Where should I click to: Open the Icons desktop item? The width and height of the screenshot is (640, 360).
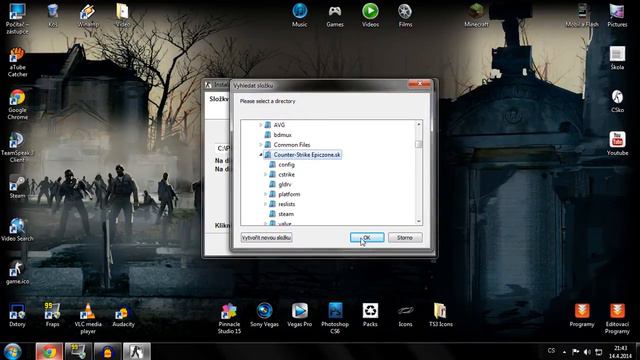click(x=405, y=315)
